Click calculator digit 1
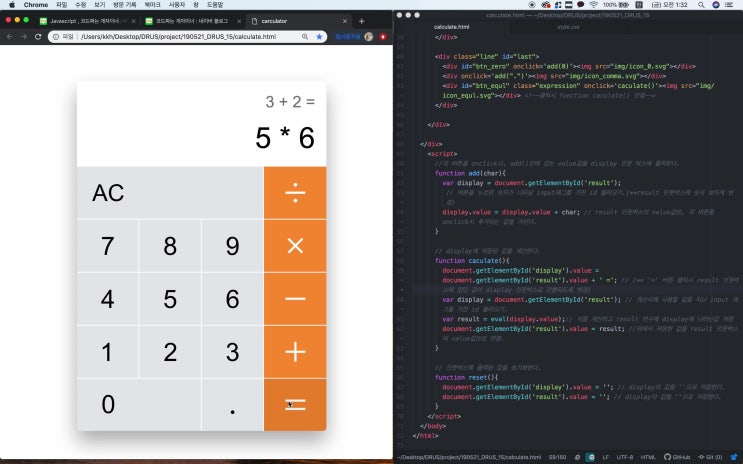This screenshot has height=464, width=743. (x=108, y=352)
